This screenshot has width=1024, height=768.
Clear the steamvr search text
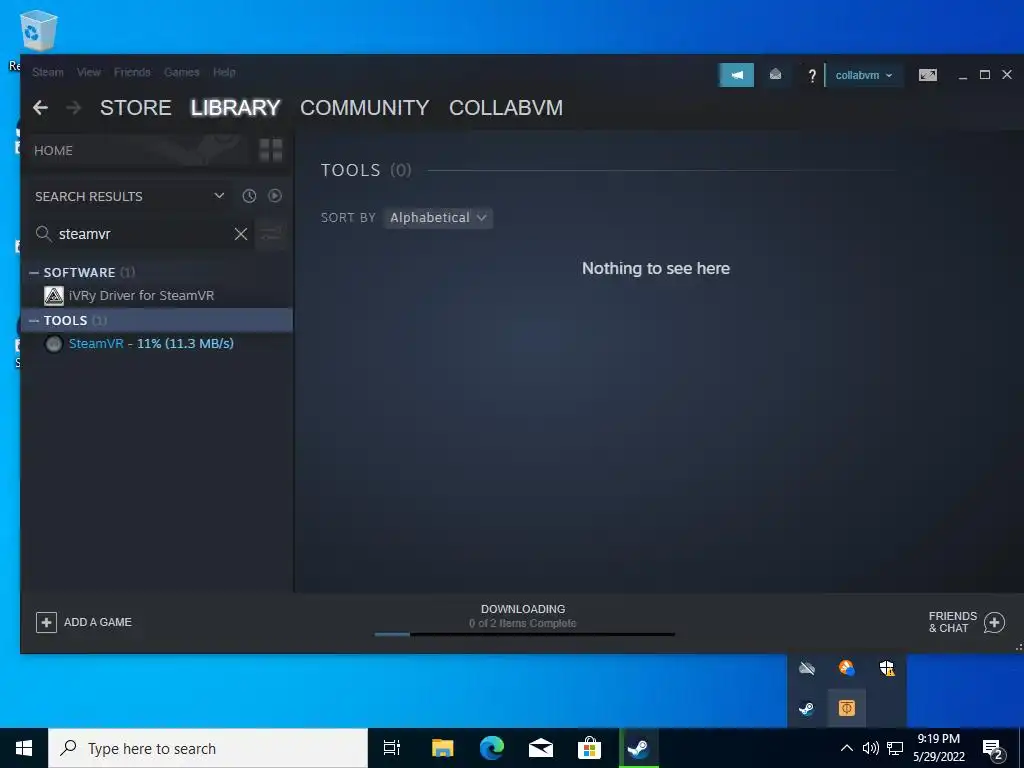coord(241,234)
